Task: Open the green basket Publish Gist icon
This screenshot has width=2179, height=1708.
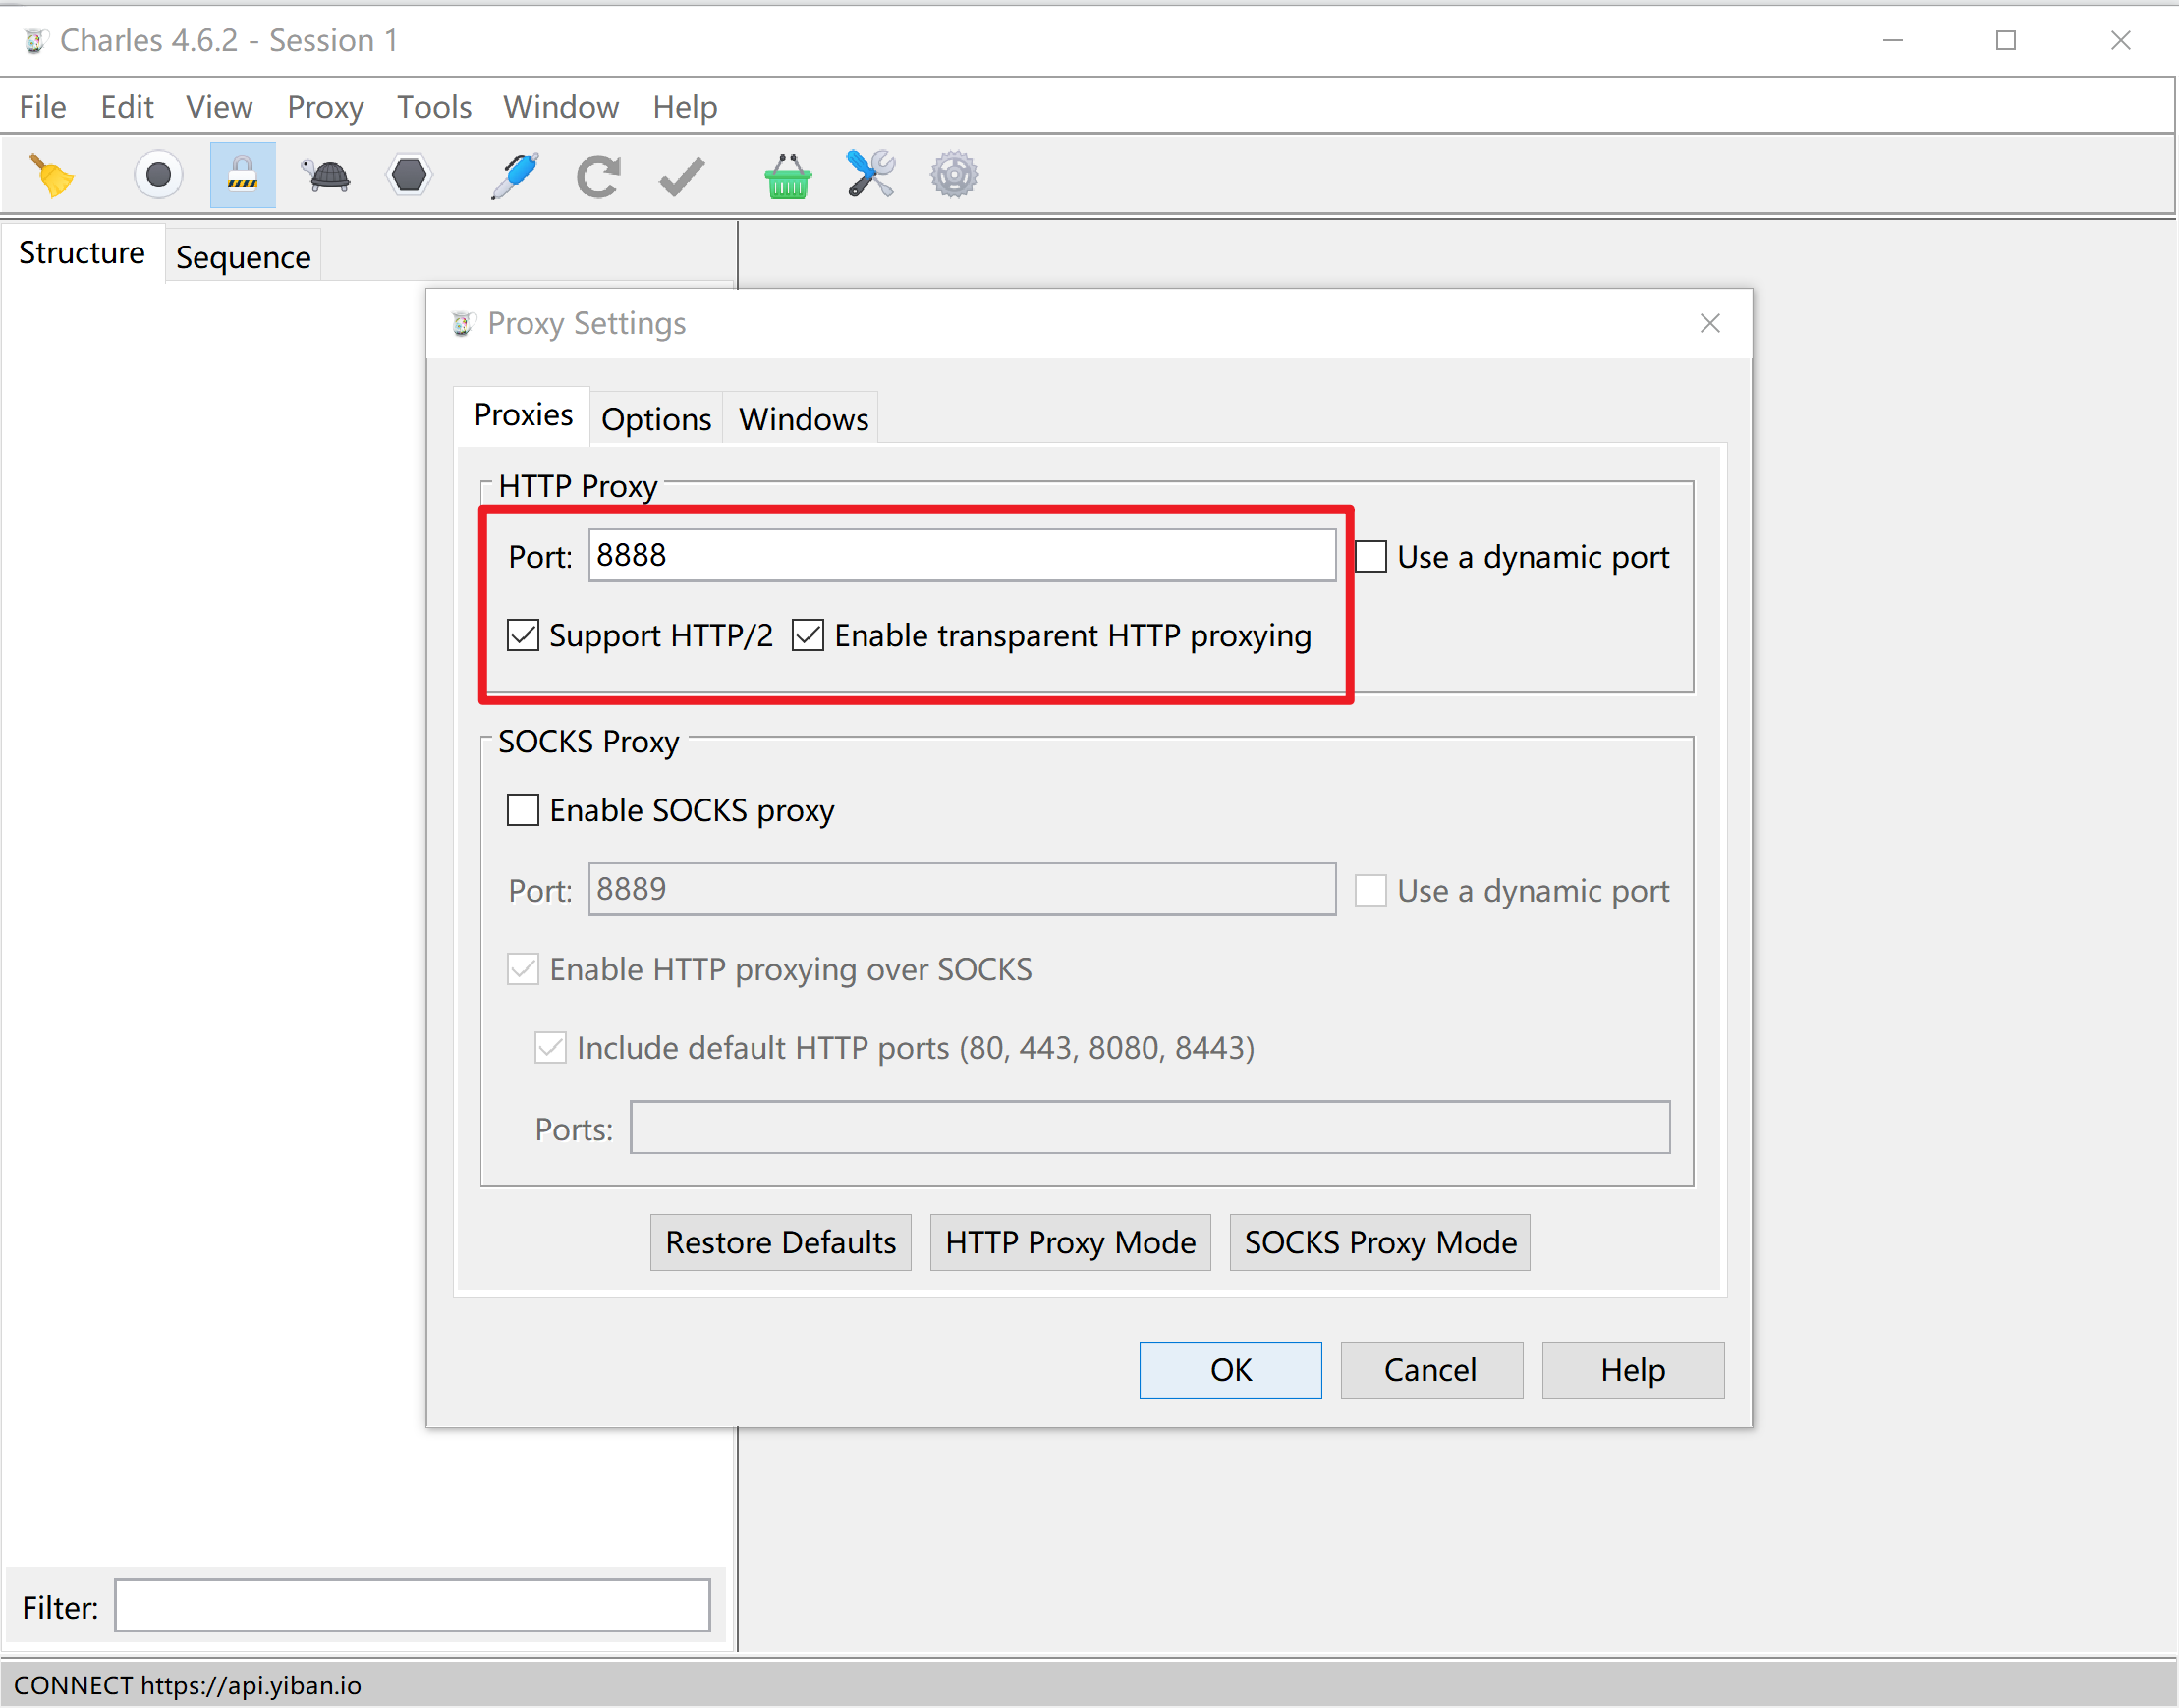Action: pos(788,176)
